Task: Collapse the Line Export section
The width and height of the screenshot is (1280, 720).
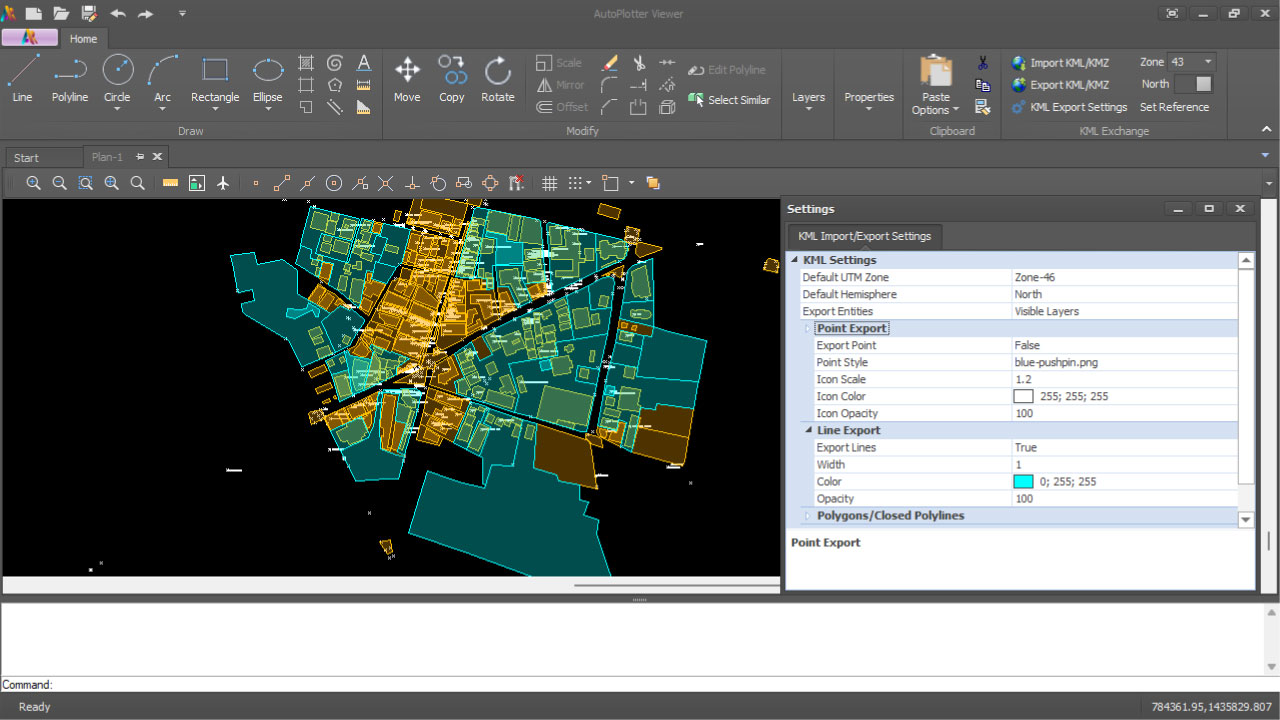Action: (808, 430)
